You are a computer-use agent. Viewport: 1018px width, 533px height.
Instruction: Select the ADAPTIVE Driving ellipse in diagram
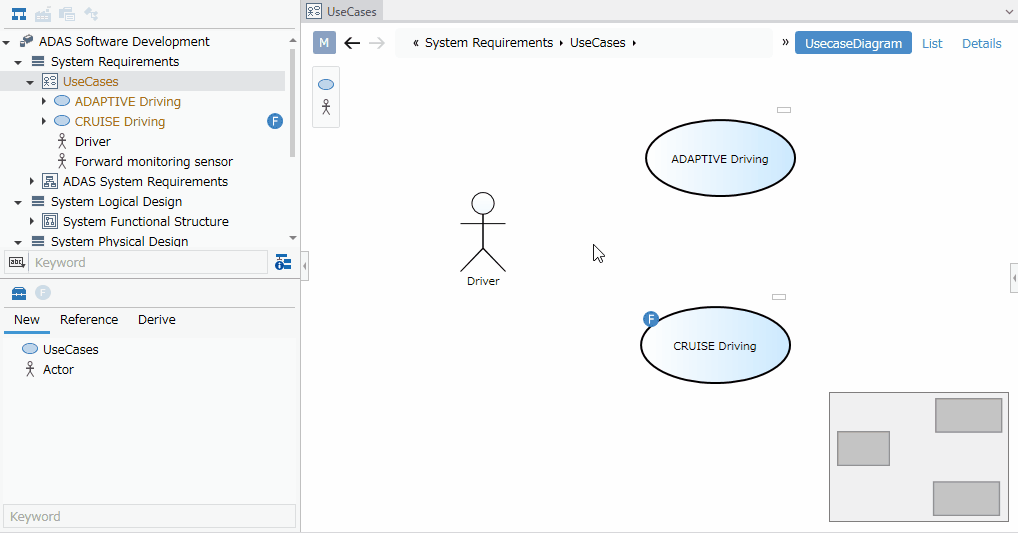(720, 158)
